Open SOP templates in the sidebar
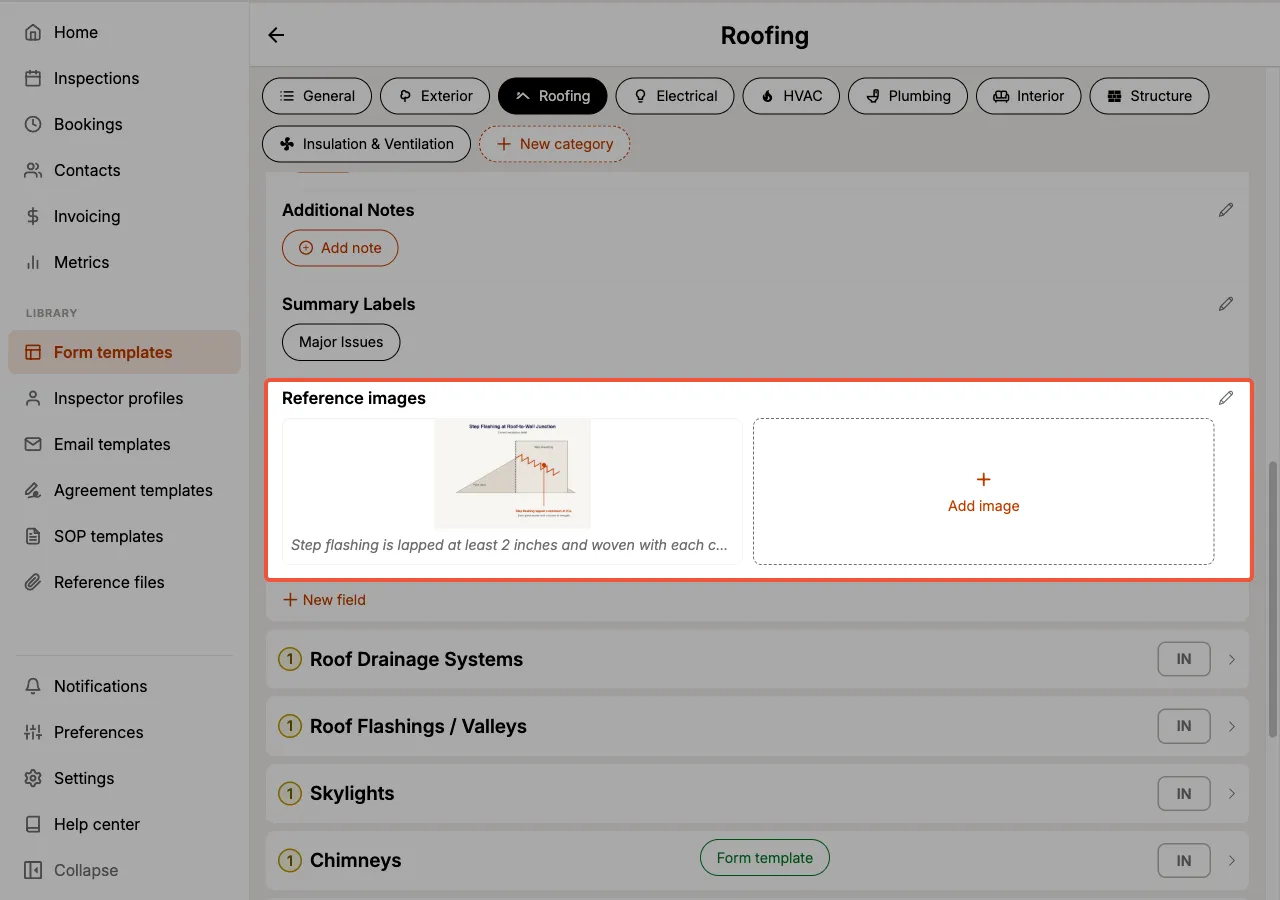 point(125,536)
